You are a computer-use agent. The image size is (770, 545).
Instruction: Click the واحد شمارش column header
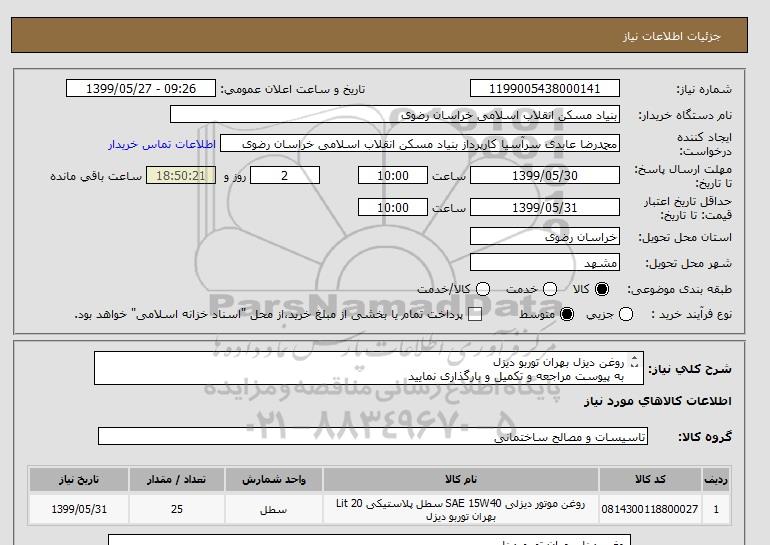click(x=274, y=480)
